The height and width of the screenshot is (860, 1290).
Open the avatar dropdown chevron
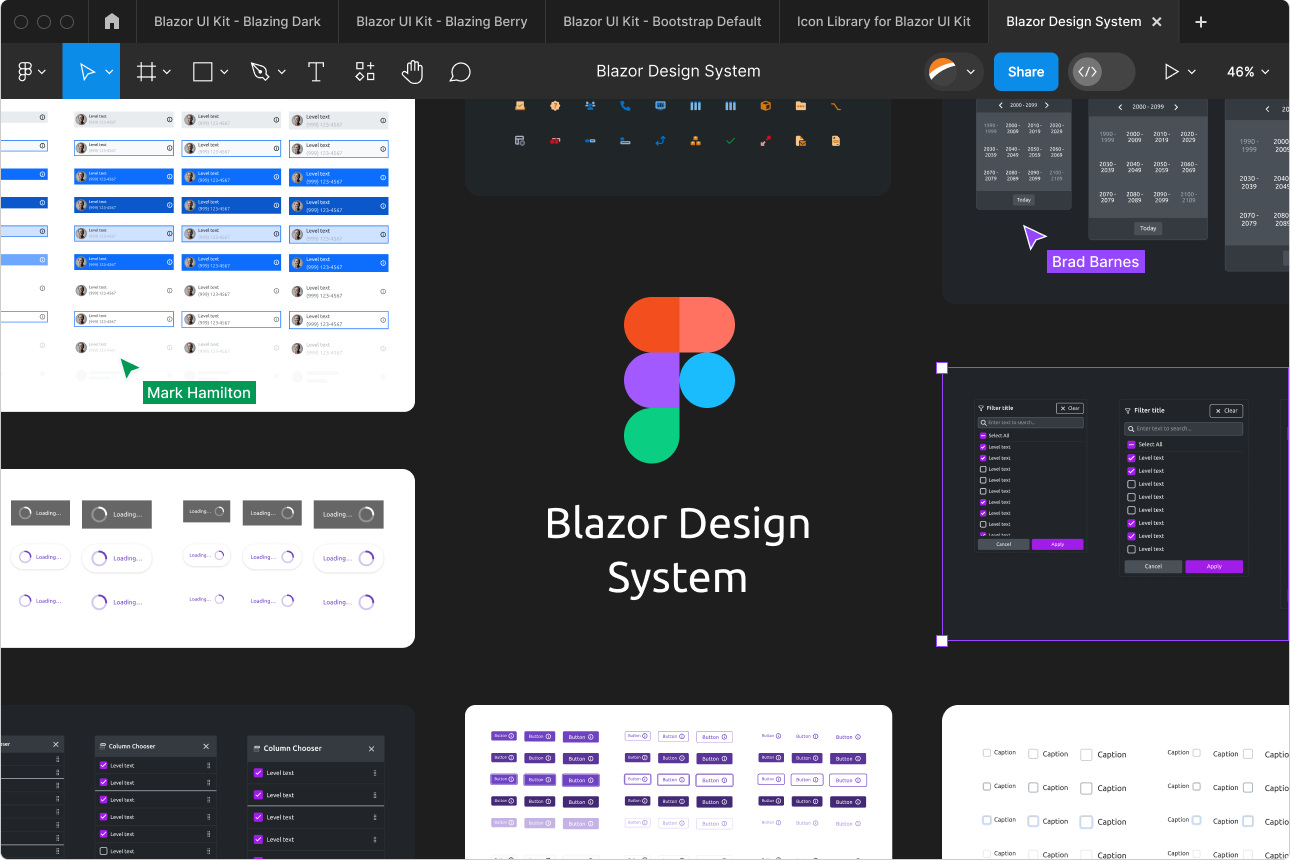970,72
